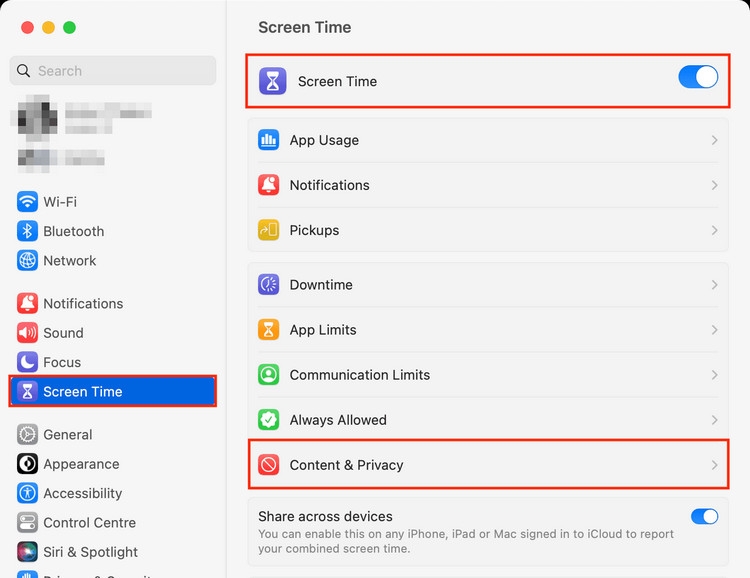The height and width of the screenshot is (578, 750).
Task: Click the "Screen Time" title heading
Action: (x=305, y=27)
